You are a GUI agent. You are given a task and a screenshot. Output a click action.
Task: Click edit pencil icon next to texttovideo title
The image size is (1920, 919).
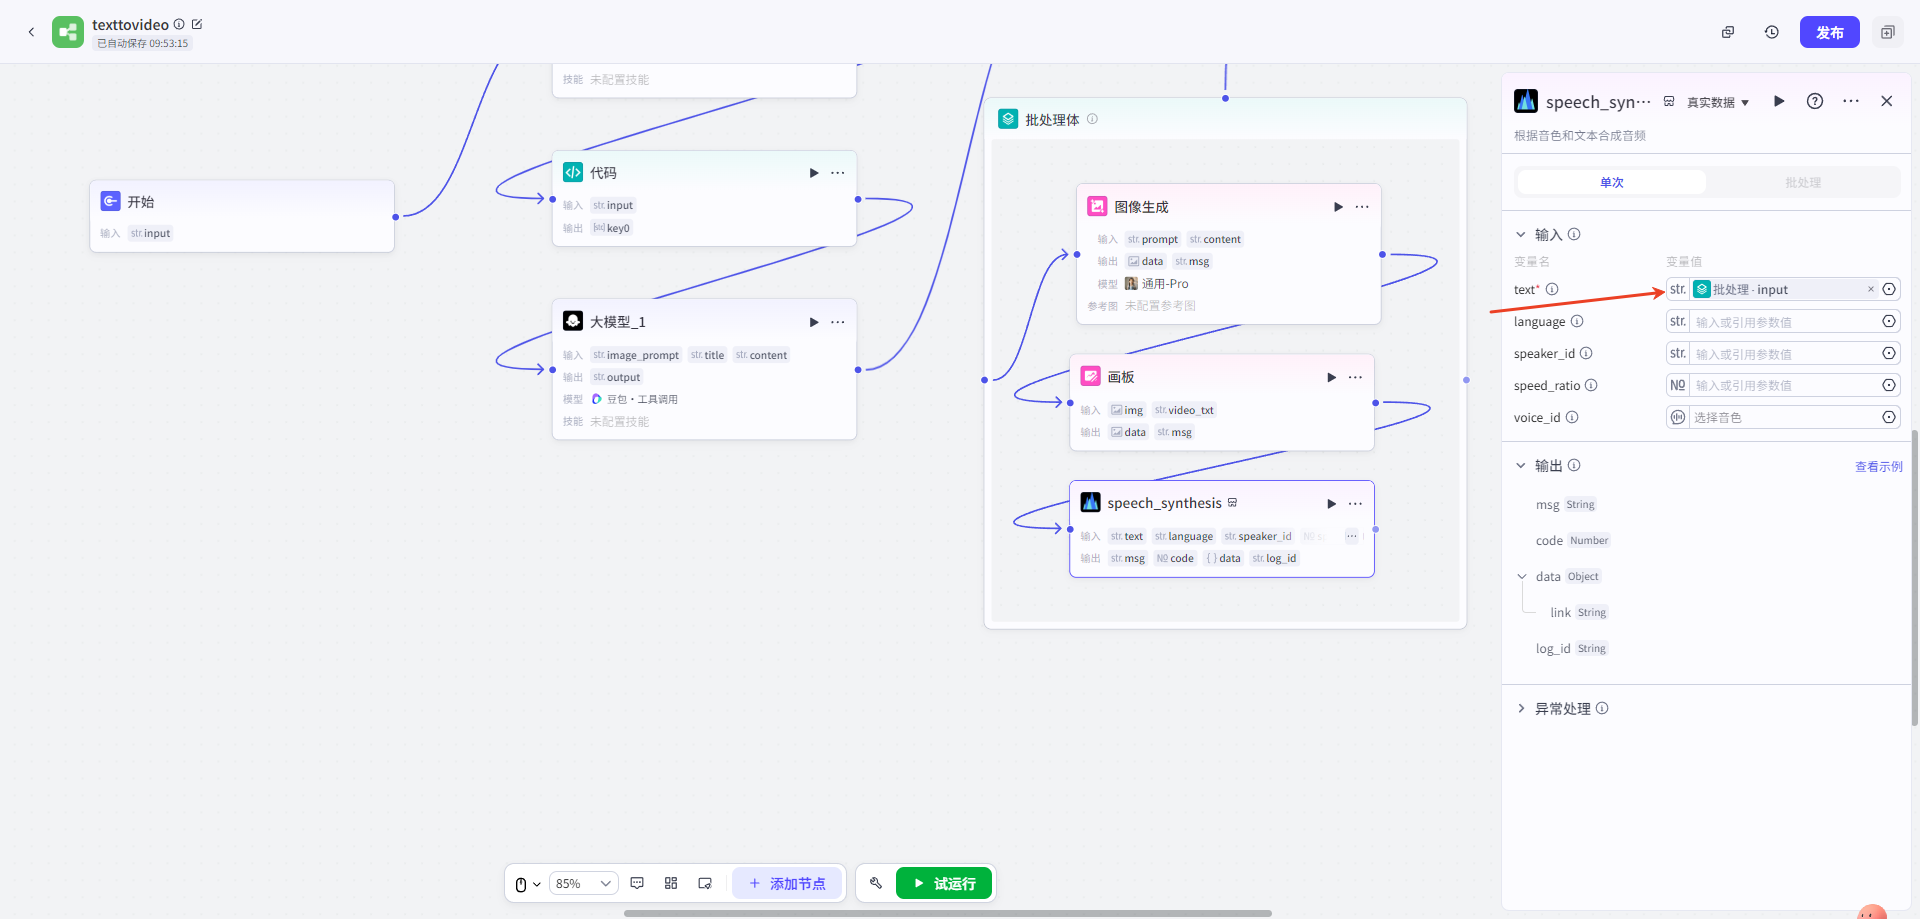pos(197,24)
